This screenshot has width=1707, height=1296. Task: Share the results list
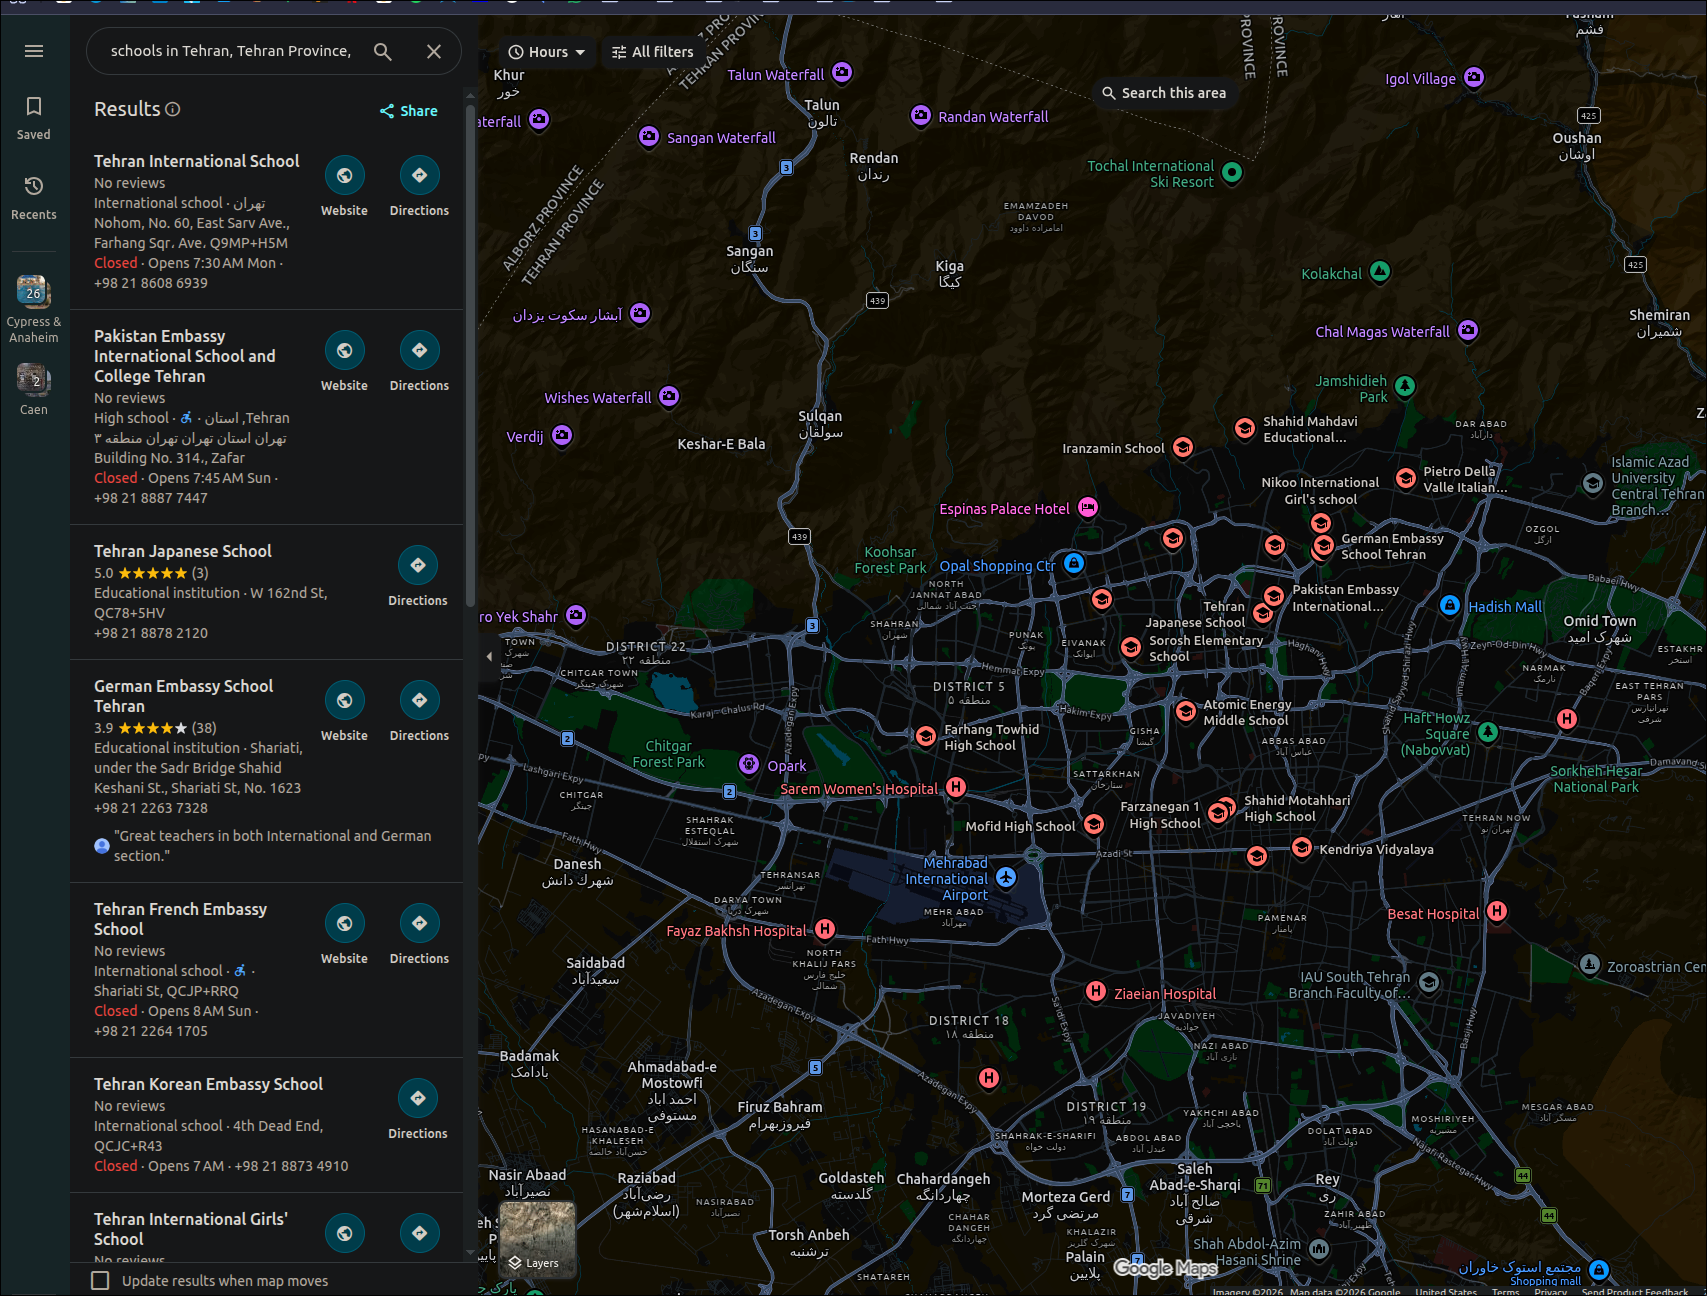click(x=408, y=111)
